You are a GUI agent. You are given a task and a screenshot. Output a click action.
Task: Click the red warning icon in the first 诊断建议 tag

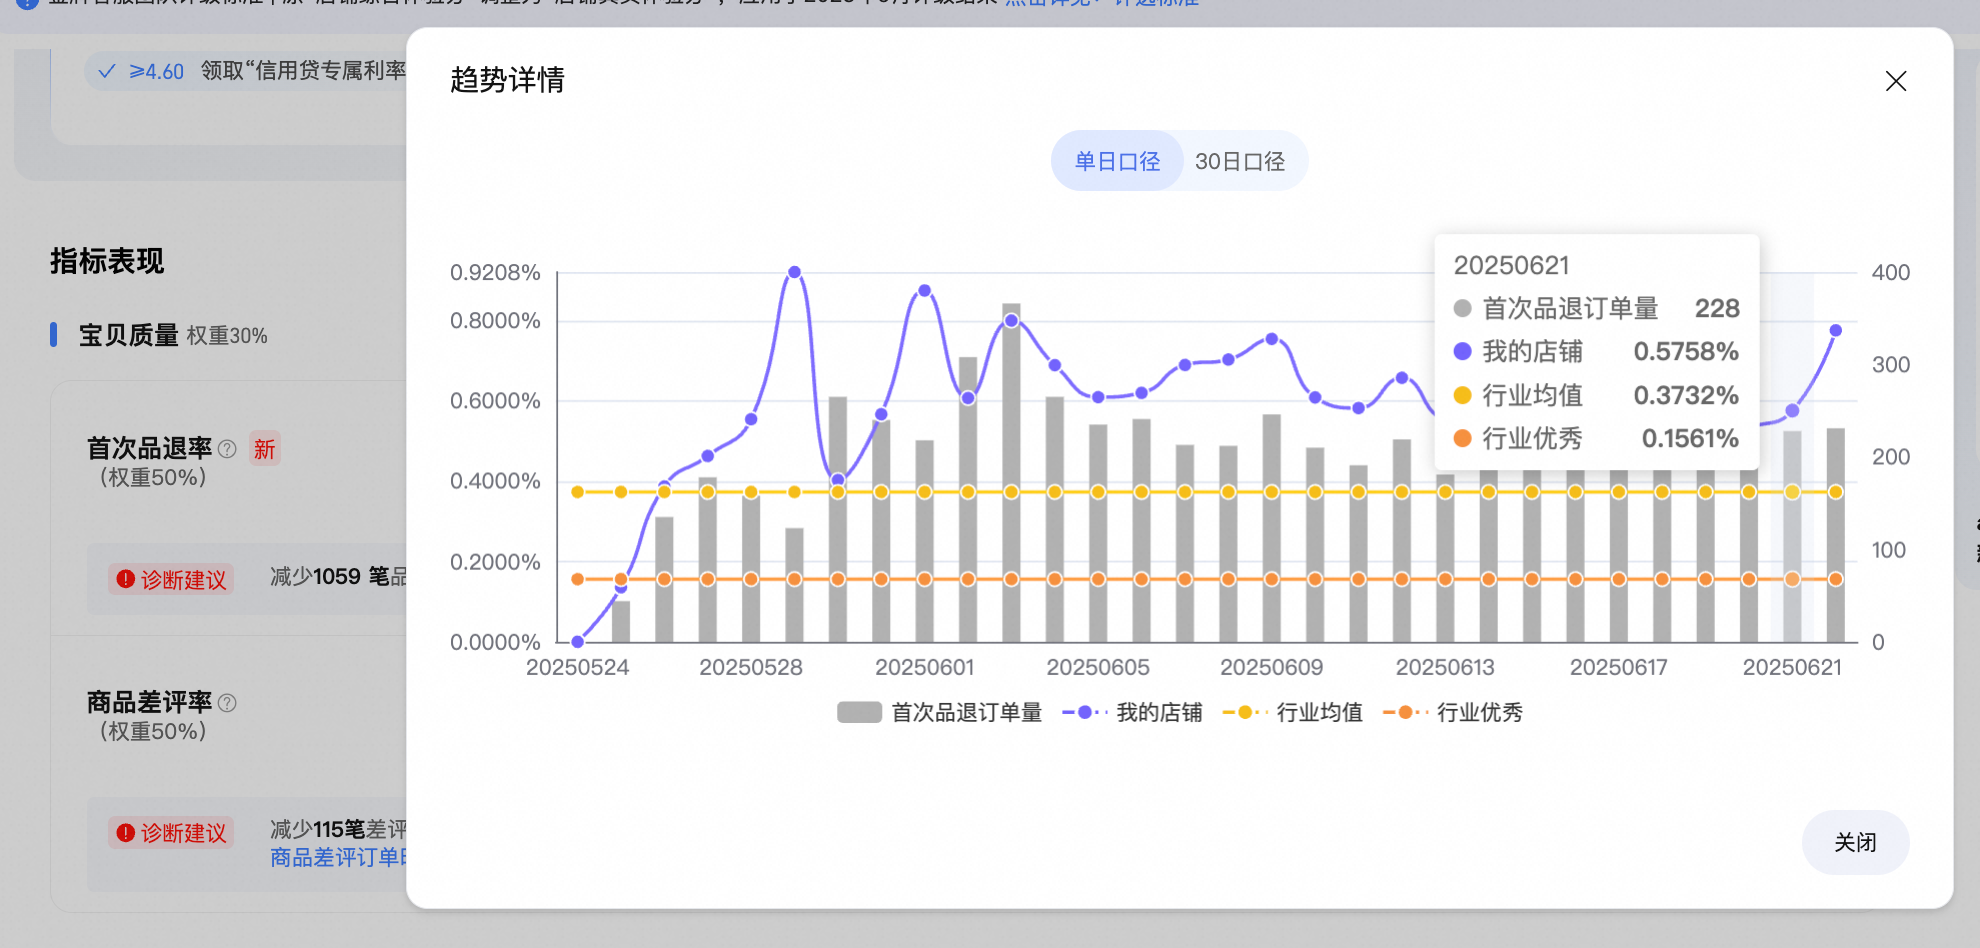pos(125,579)
